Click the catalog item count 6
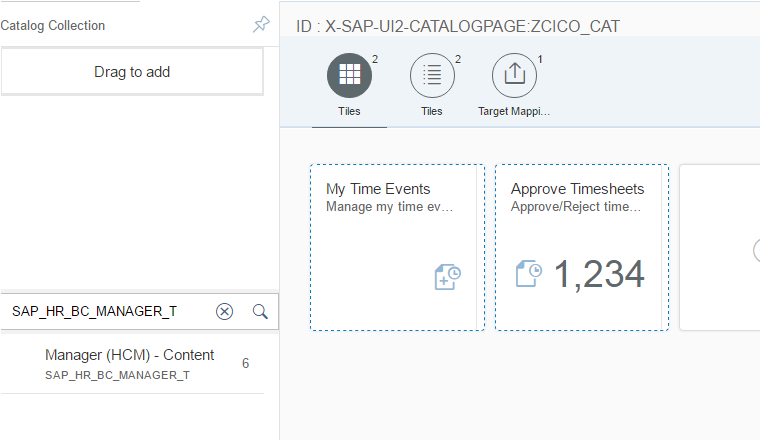The width and height of the screenshot is (761, 441). [x=246, y=363]
